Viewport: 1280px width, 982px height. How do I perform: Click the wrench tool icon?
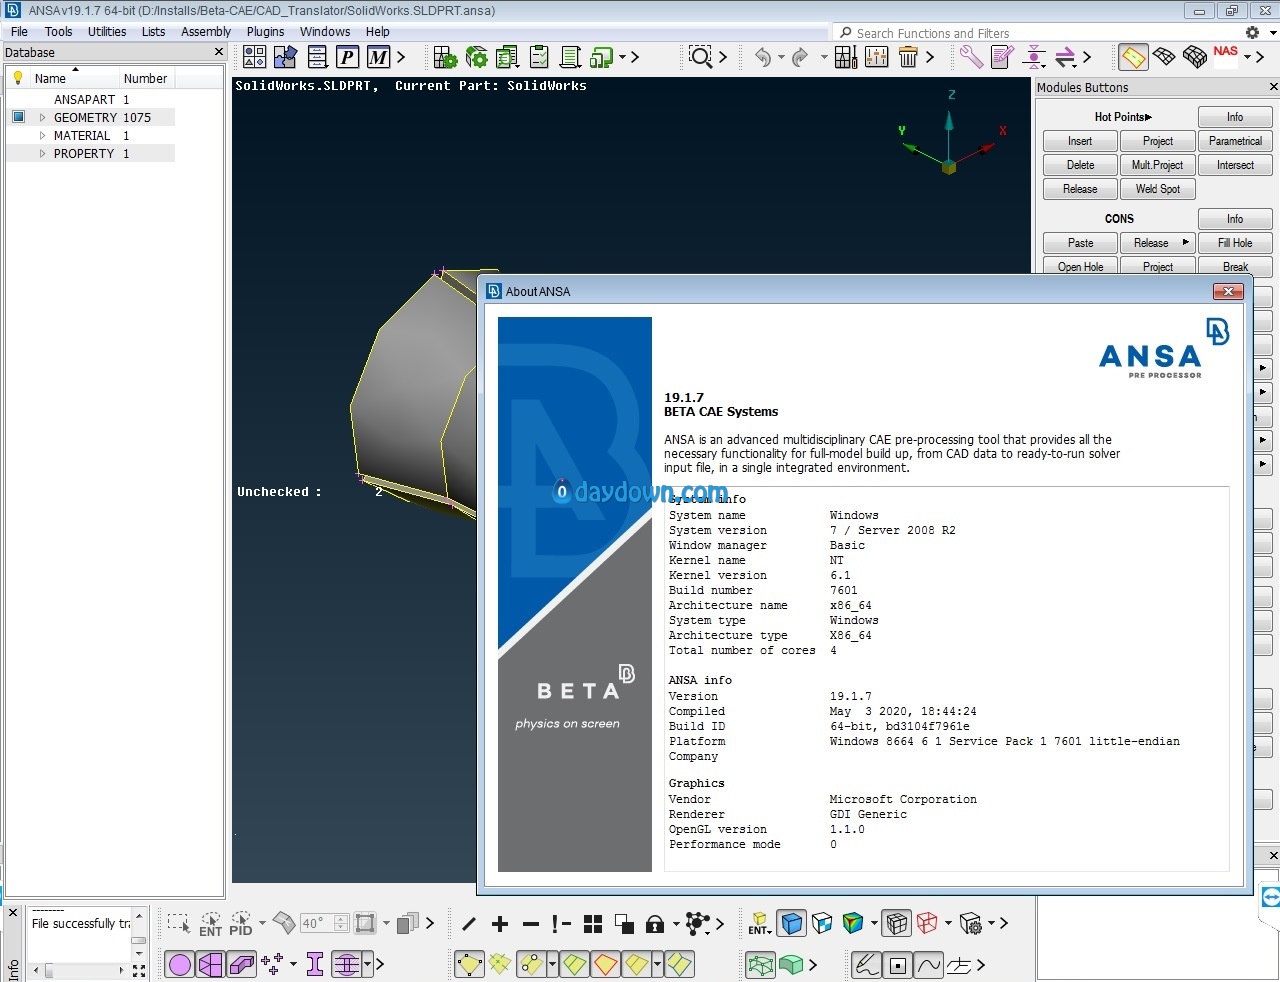pyautogui.click(x=971, y=57)
